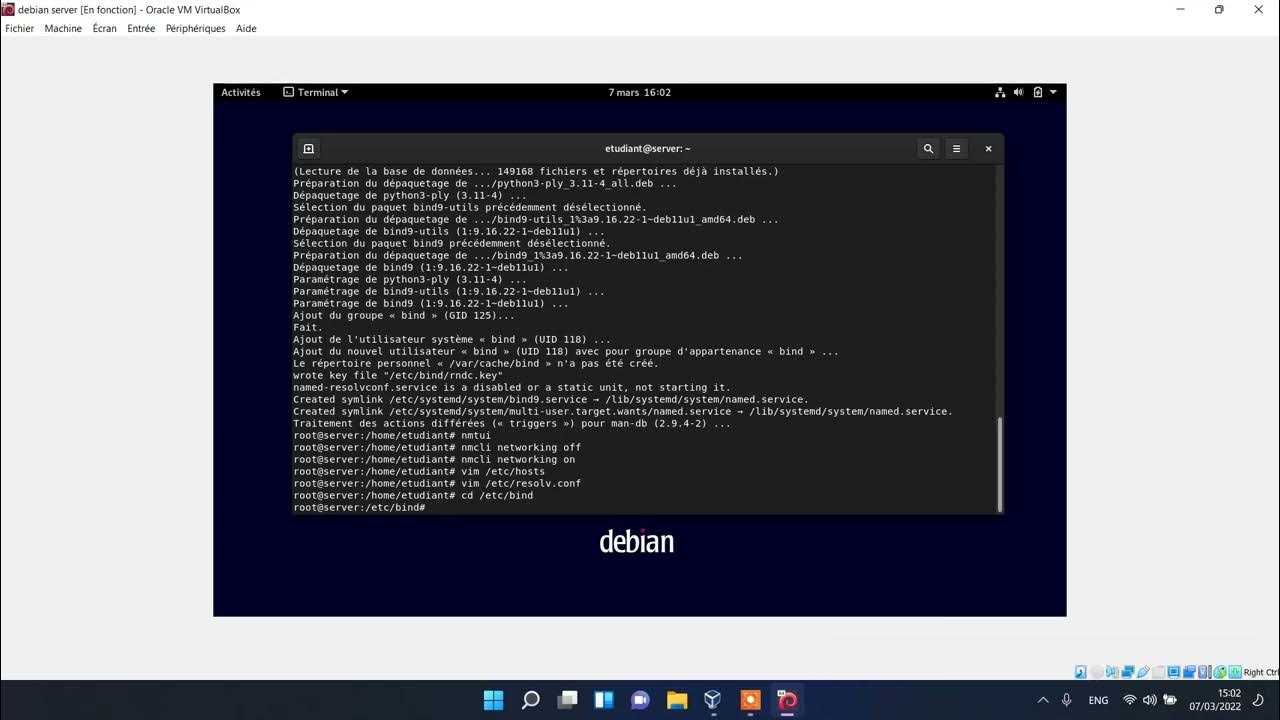Click the 'wrote key file' rndc.key line

point(398,376)
